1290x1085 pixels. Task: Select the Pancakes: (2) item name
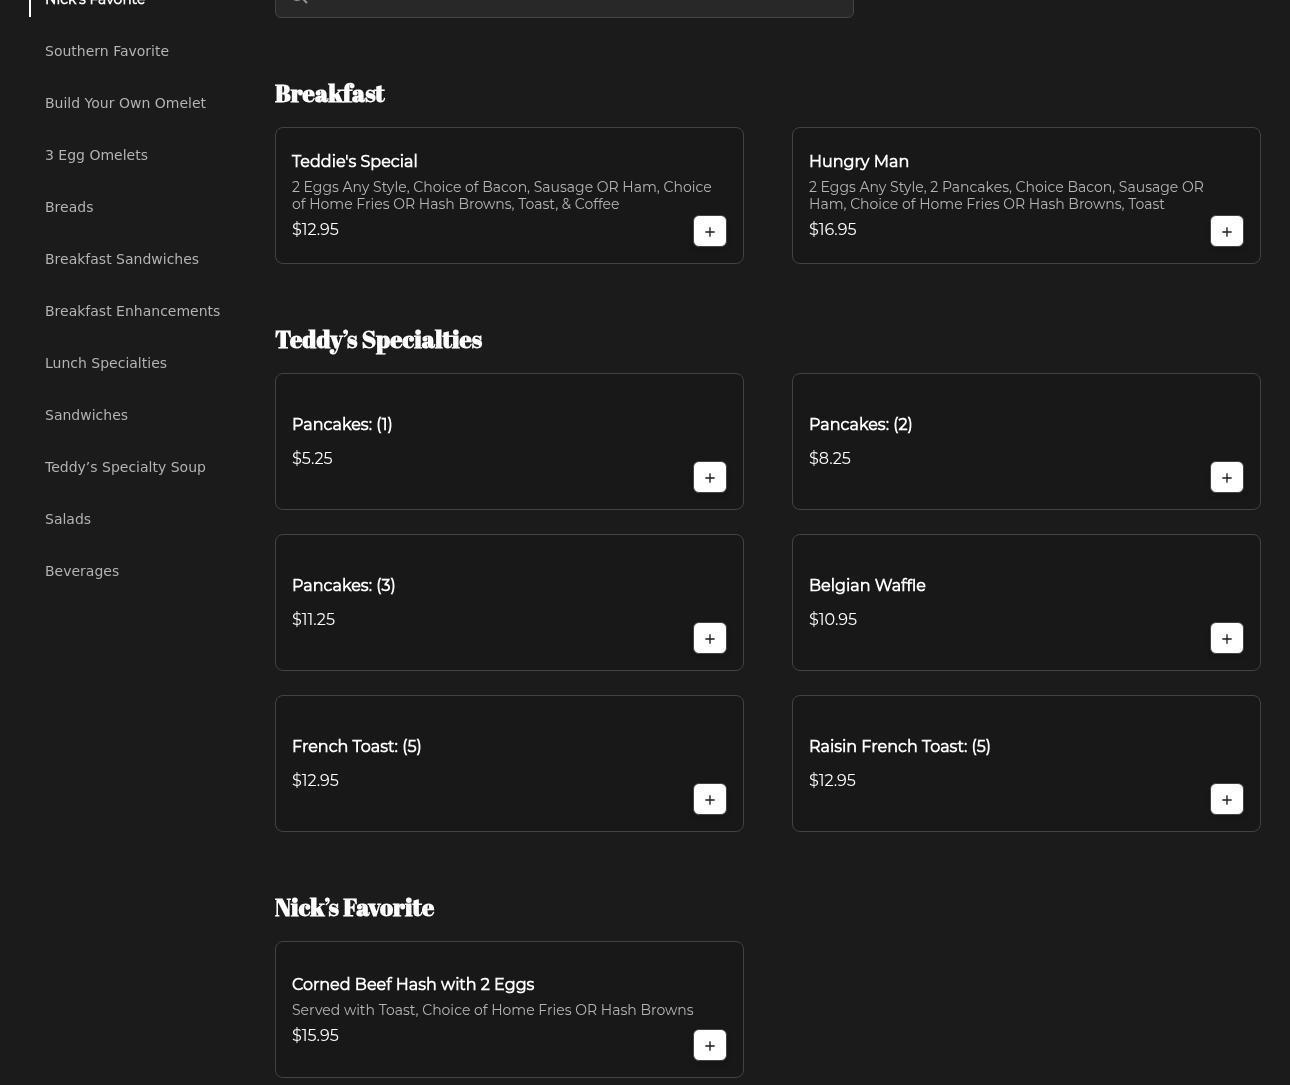[x=860, y=424]
